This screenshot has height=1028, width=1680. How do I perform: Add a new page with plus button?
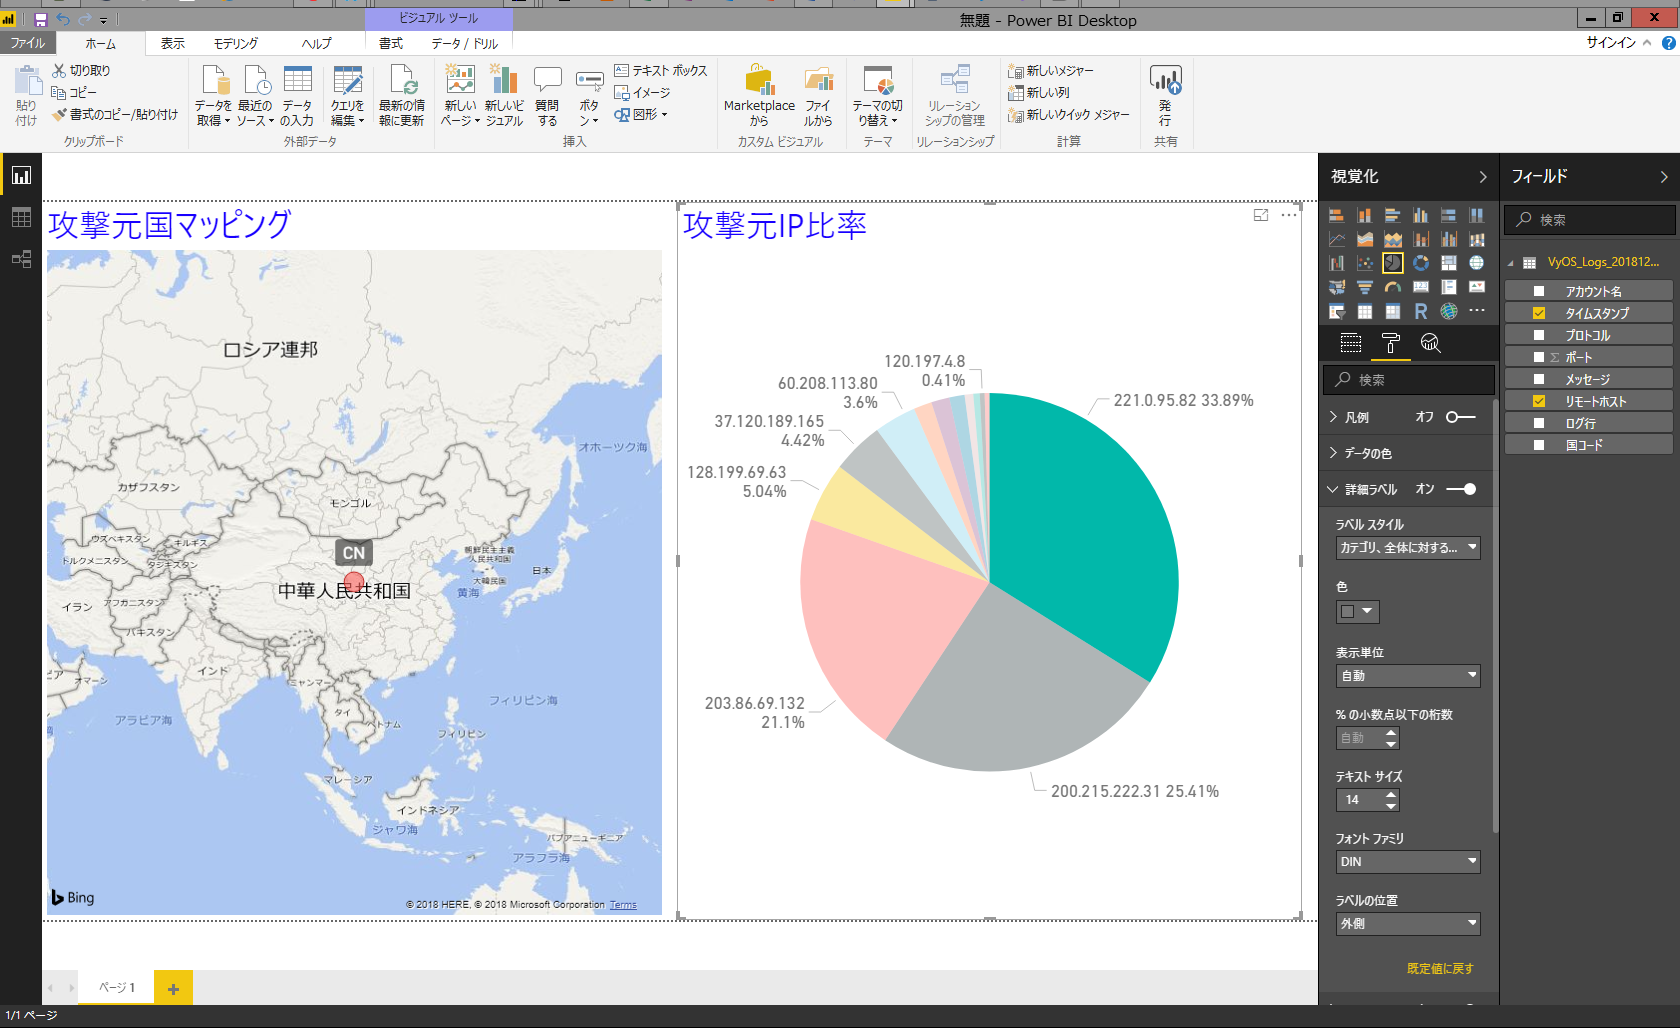(173, 988)
